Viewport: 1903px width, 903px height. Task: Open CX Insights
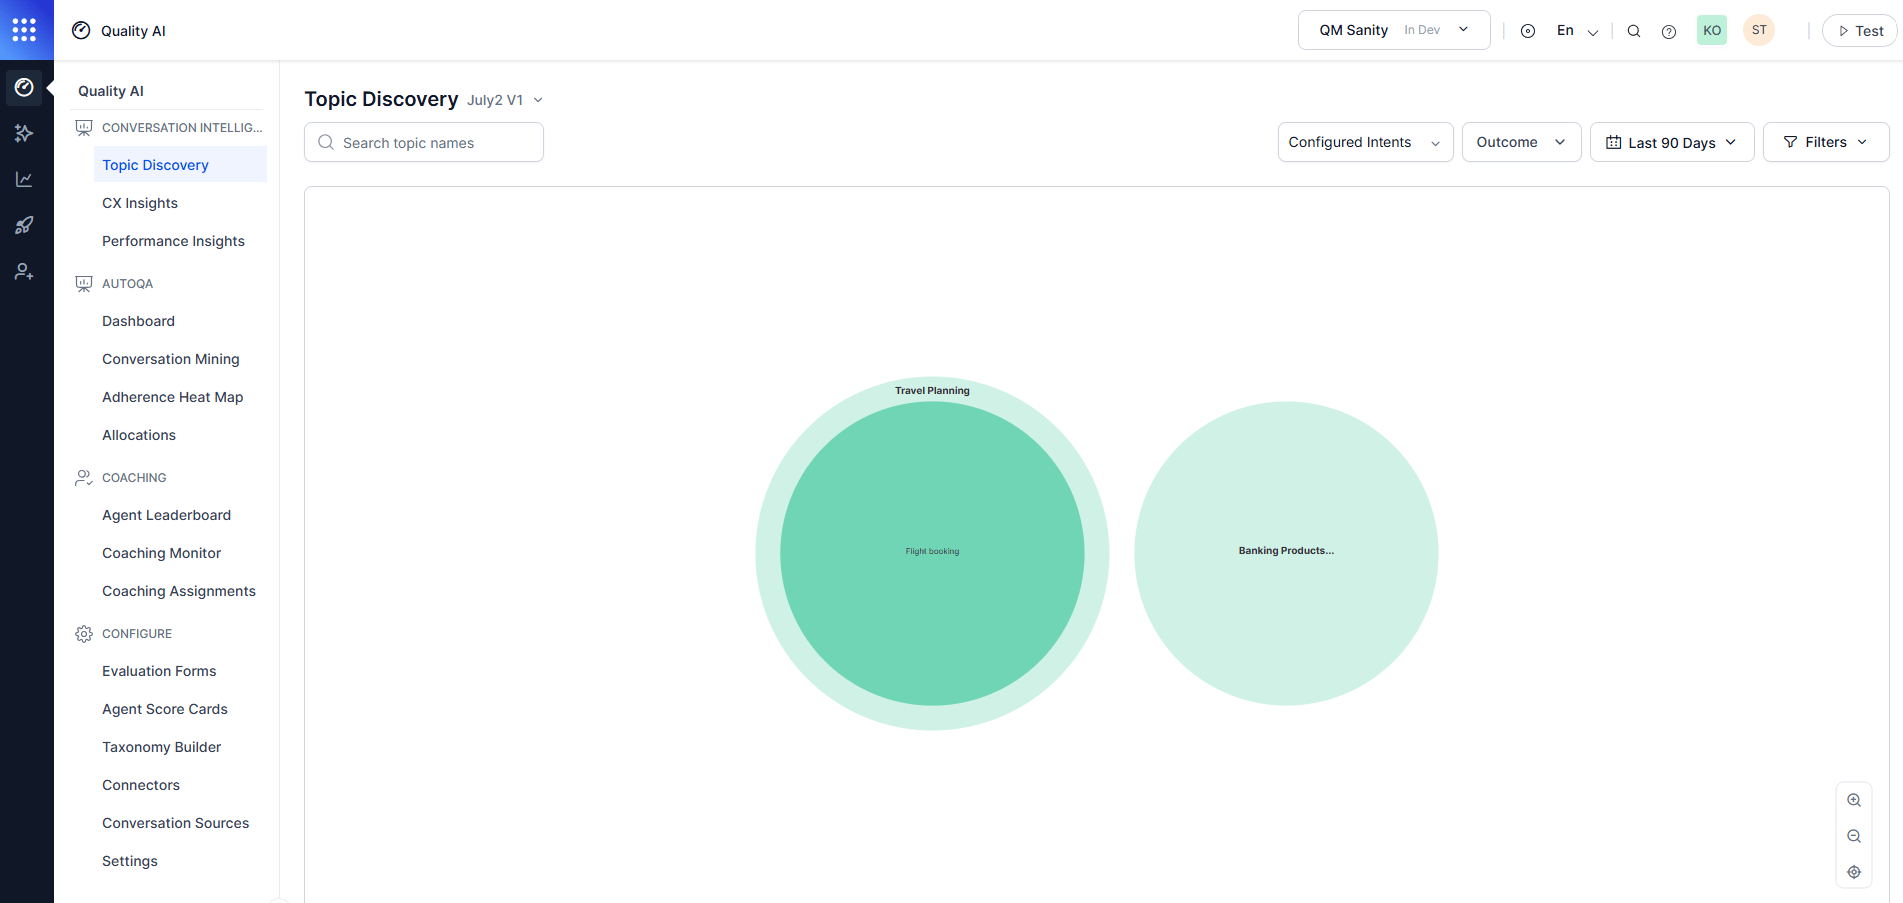click(x=140, y=203)
